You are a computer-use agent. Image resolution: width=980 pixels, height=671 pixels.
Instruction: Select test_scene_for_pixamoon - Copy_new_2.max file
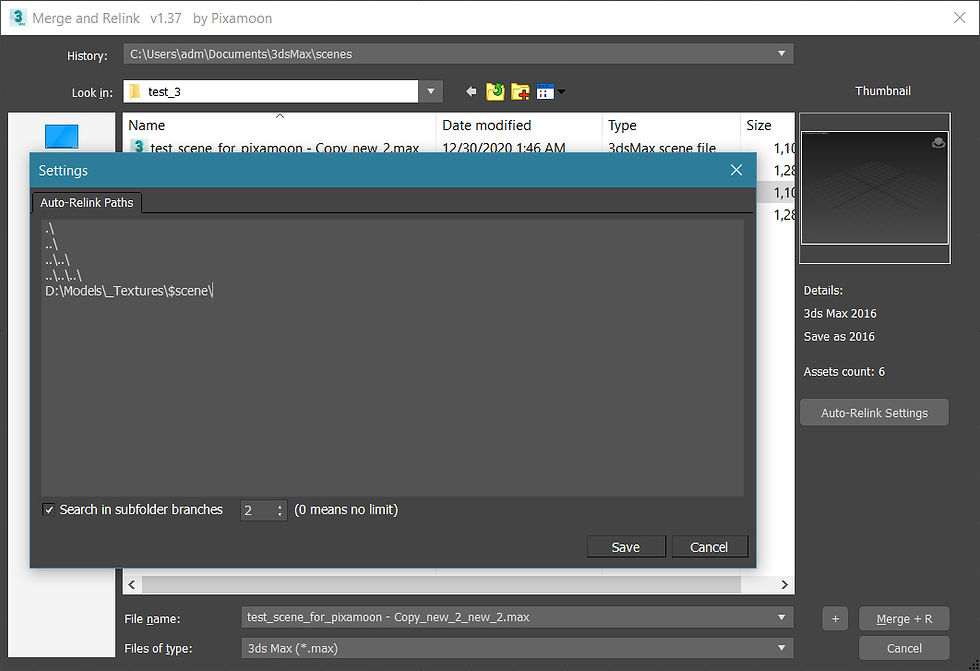pos(284,148)
